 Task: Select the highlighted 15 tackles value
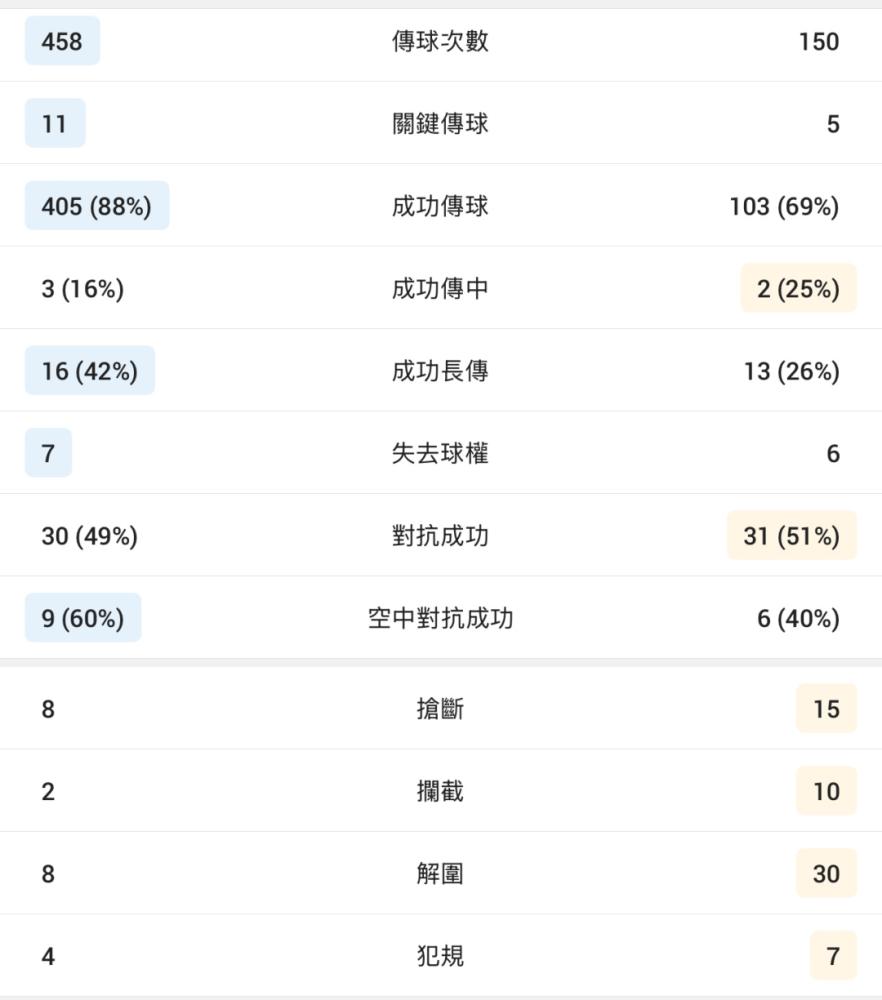826,709
